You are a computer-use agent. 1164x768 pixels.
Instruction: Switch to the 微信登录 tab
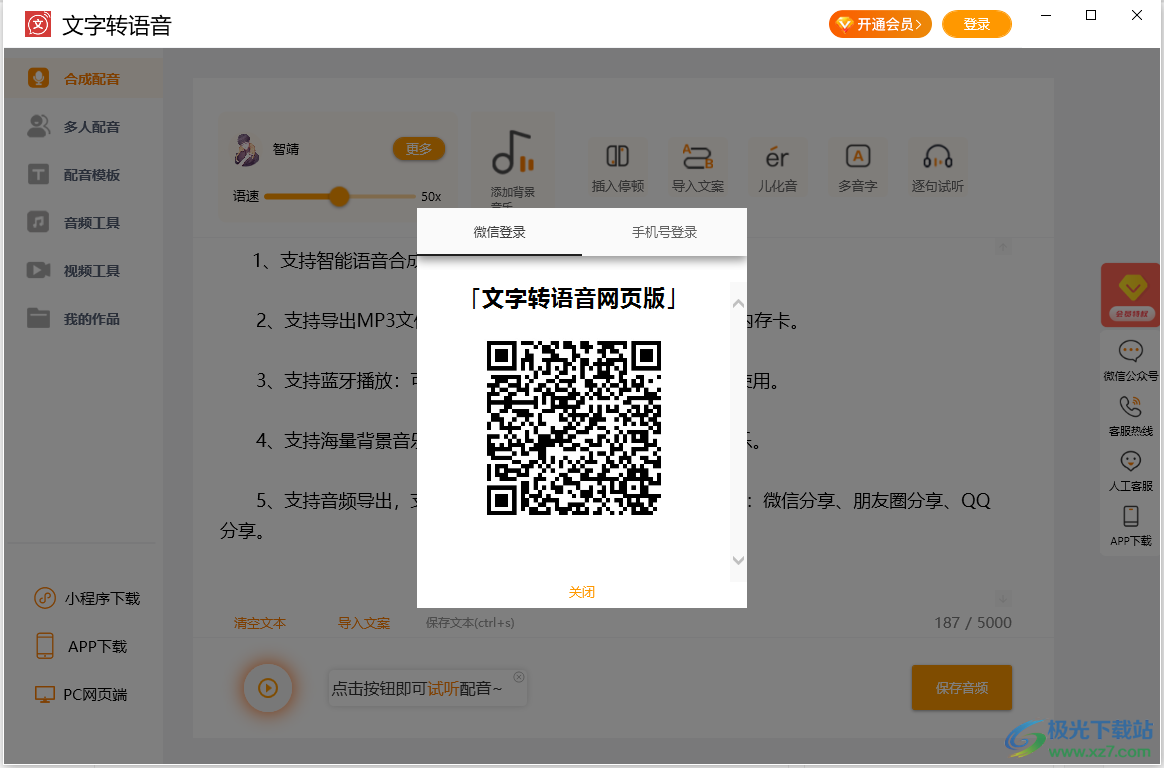click(x=500, y=232)
